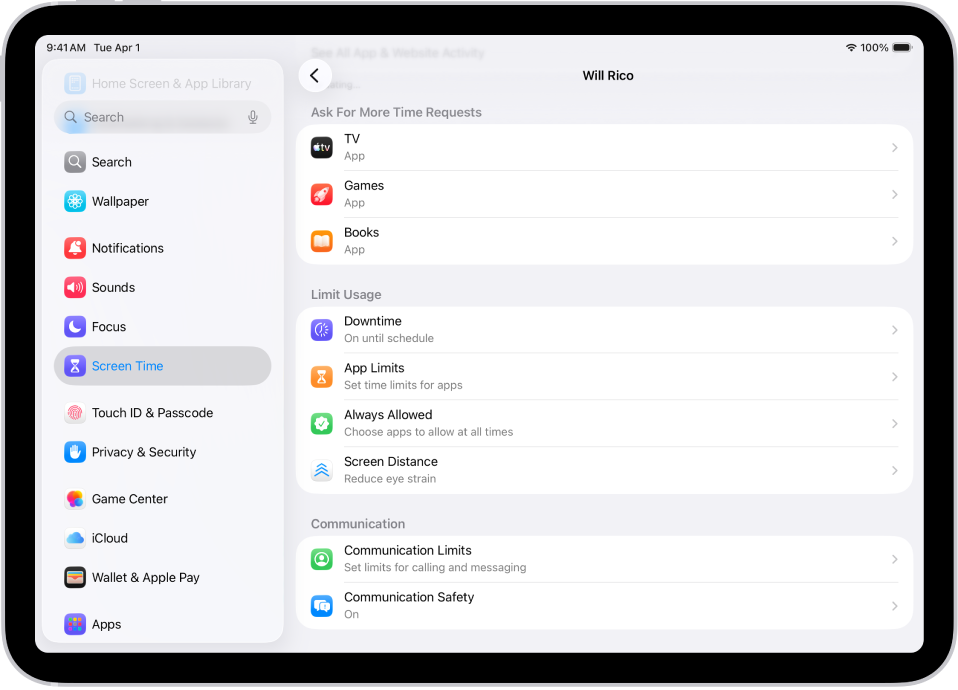Click the Search magnifier icon in sidebar list
This screenshot has height=690, width=958.
tap(75, 162)
